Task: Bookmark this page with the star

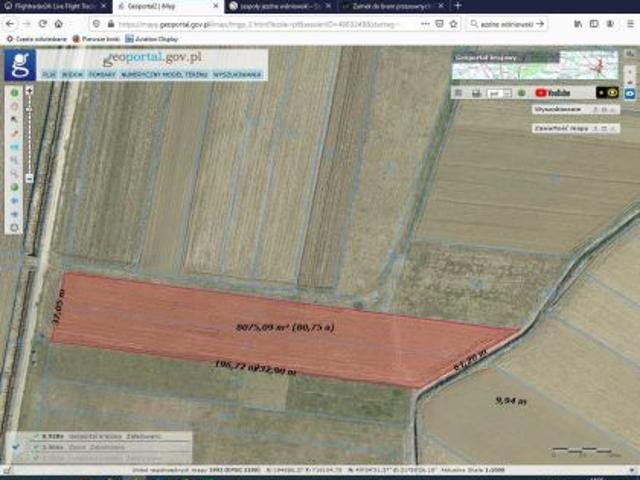Action: tap(453, 24)
